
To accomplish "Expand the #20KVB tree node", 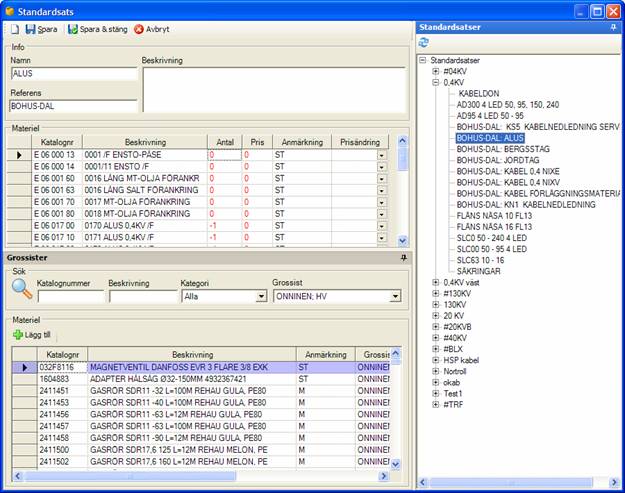I will click(436, 327).
